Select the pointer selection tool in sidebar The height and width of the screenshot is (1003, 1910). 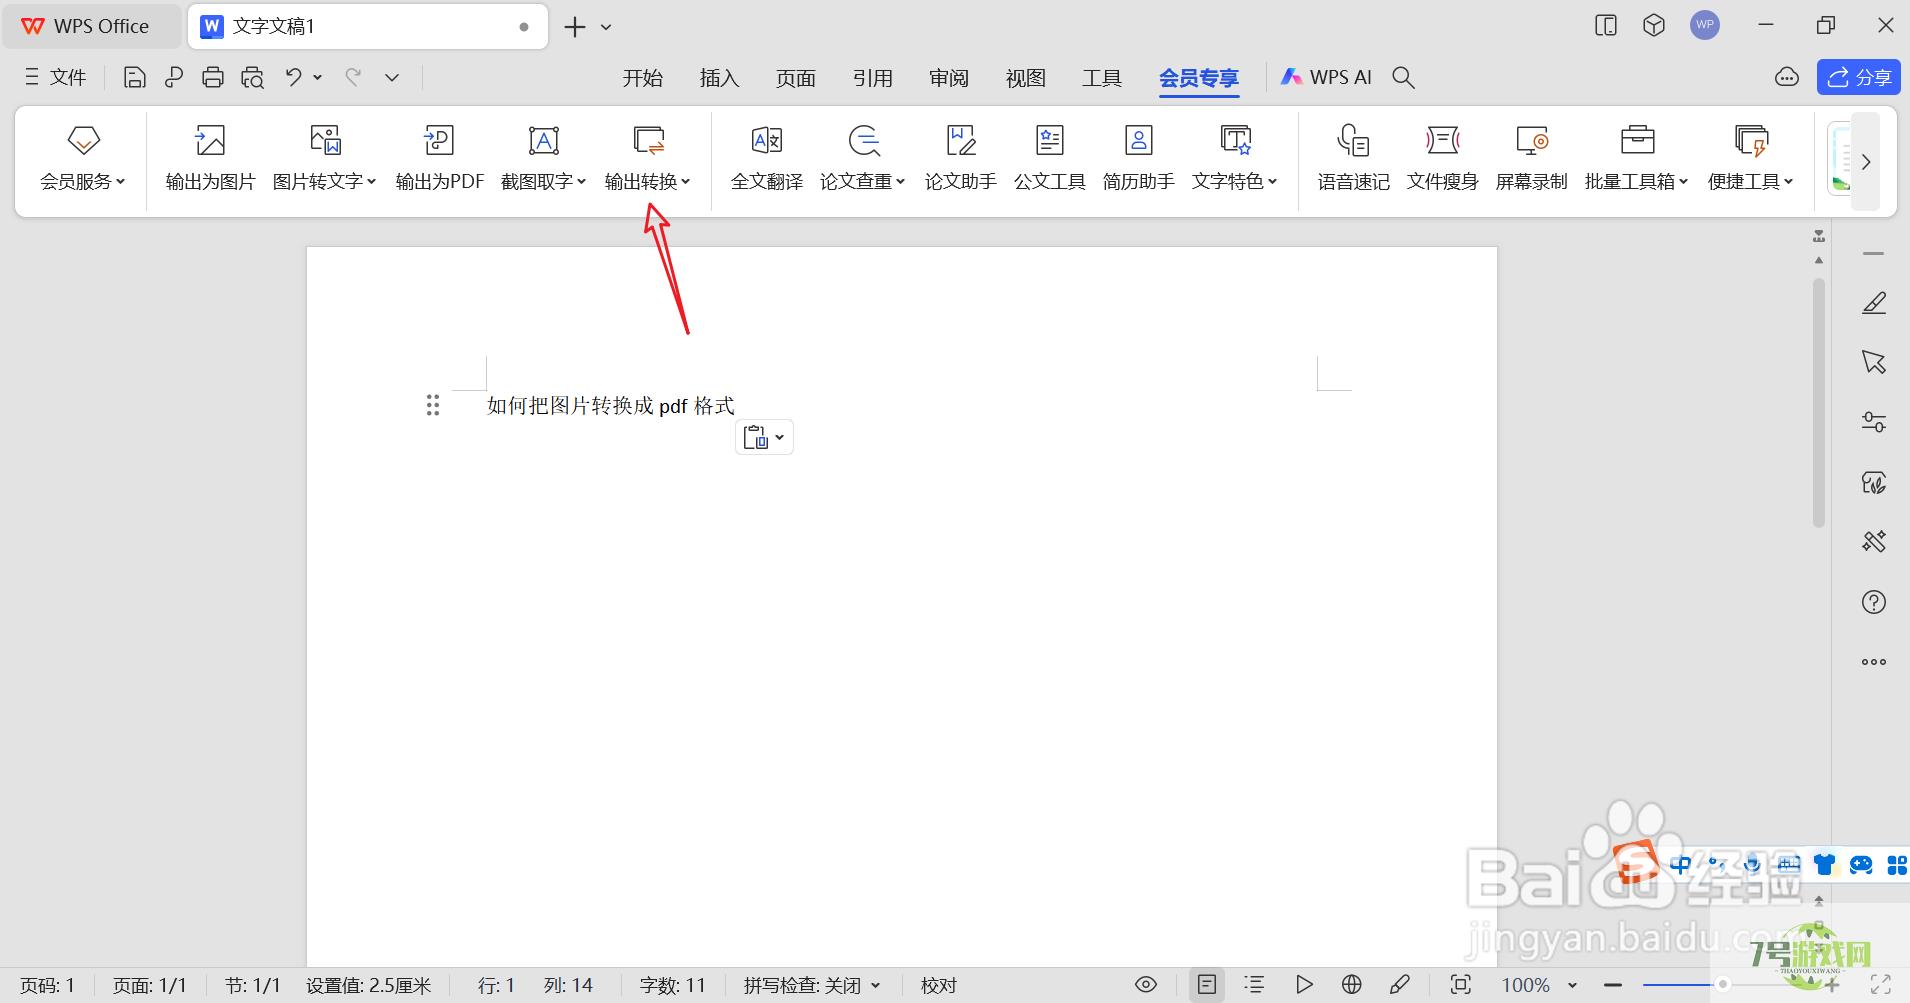(1874, 362)
